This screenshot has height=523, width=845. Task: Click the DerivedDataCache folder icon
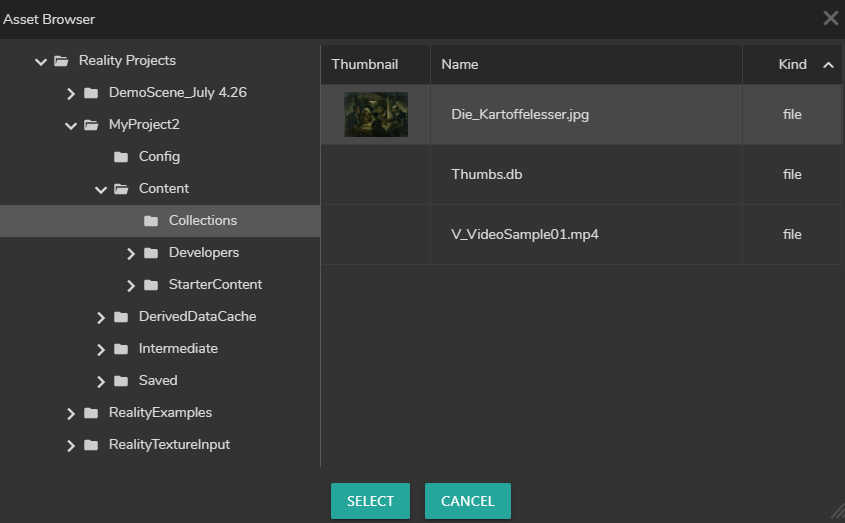[121, 317]
